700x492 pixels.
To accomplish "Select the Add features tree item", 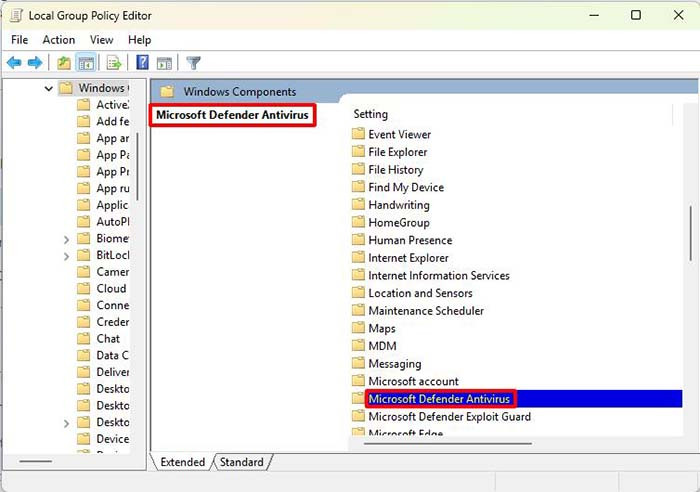I will pyautogui.click(x=112, y=121).
